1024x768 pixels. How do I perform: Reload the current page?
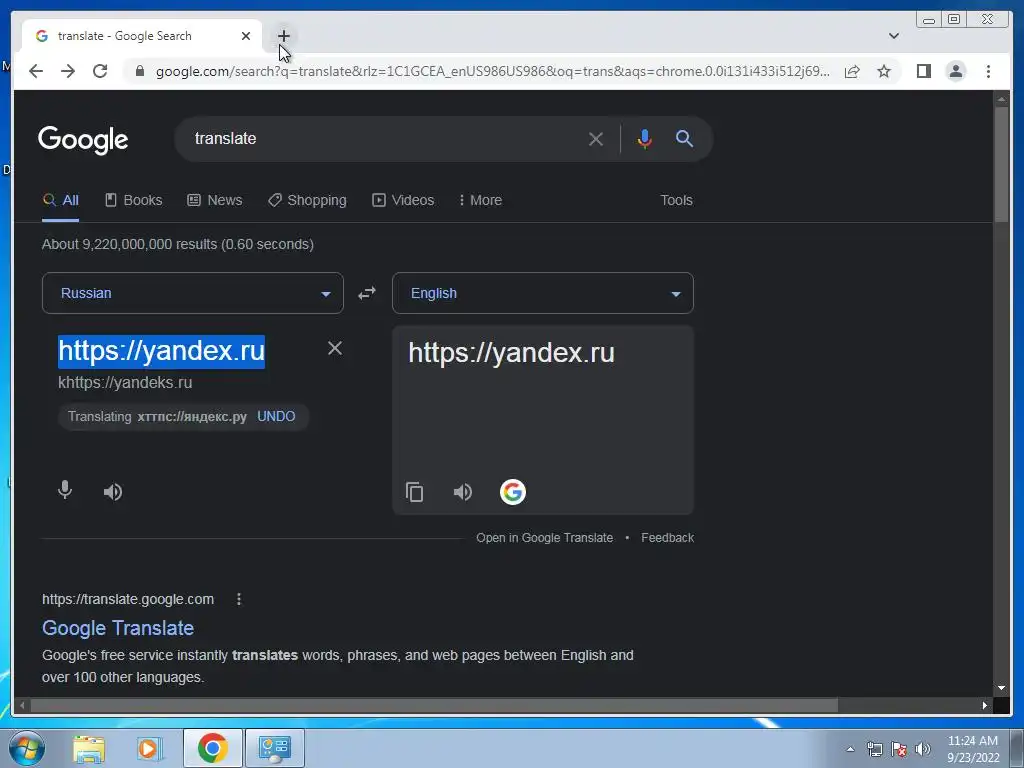[100, 71]
